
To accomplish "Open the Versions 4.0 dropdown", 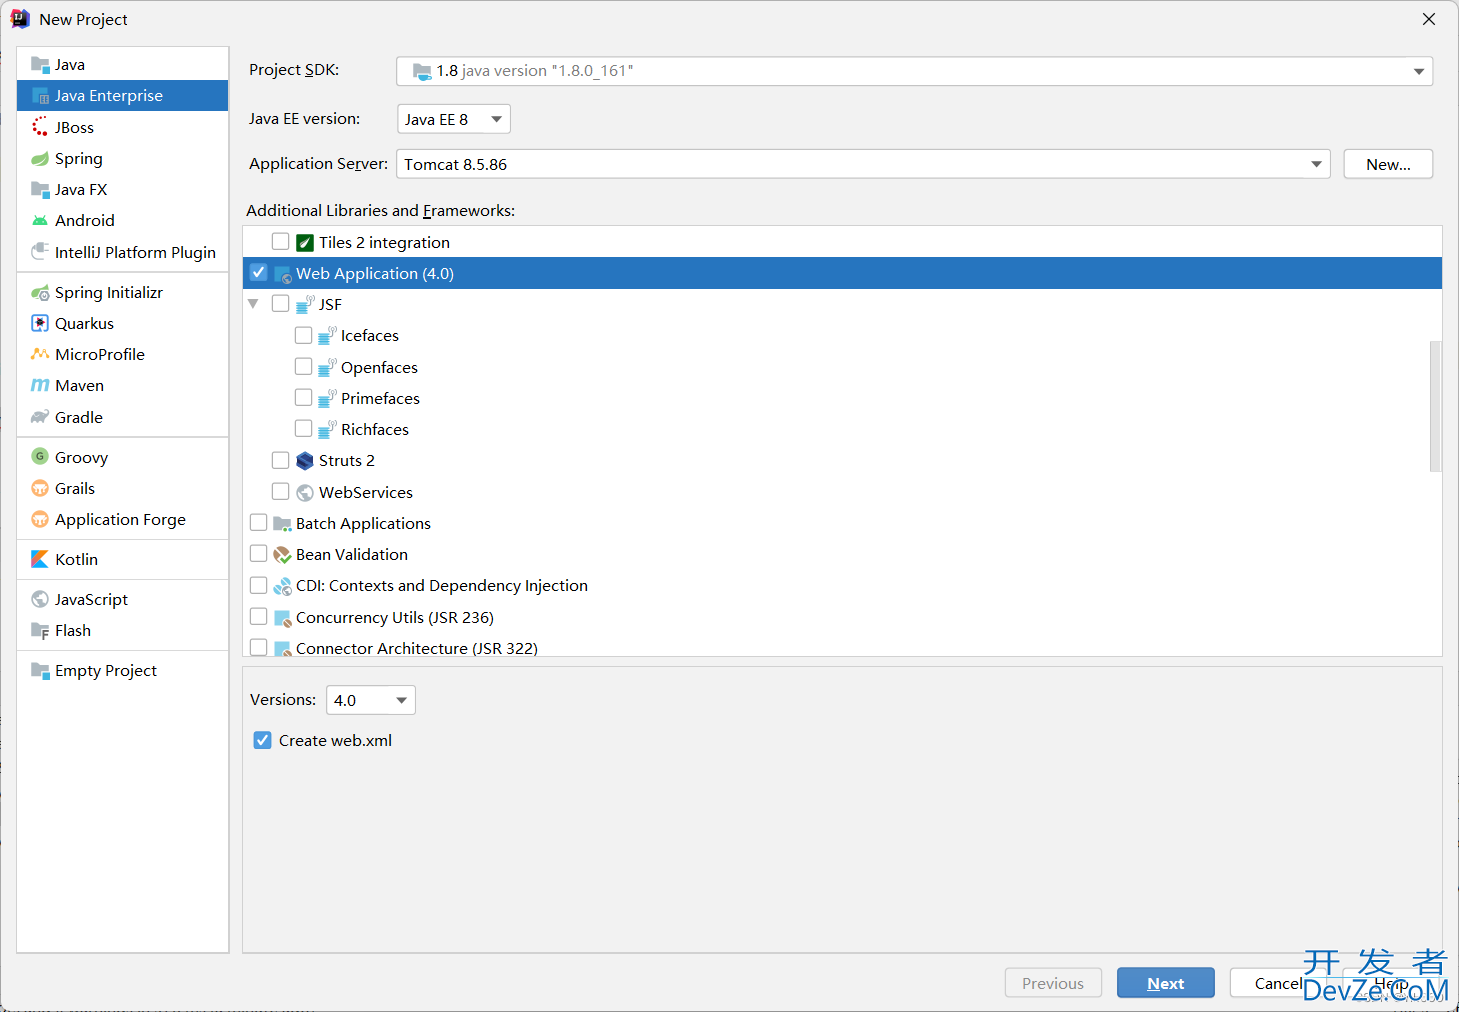I will [371, 700].
